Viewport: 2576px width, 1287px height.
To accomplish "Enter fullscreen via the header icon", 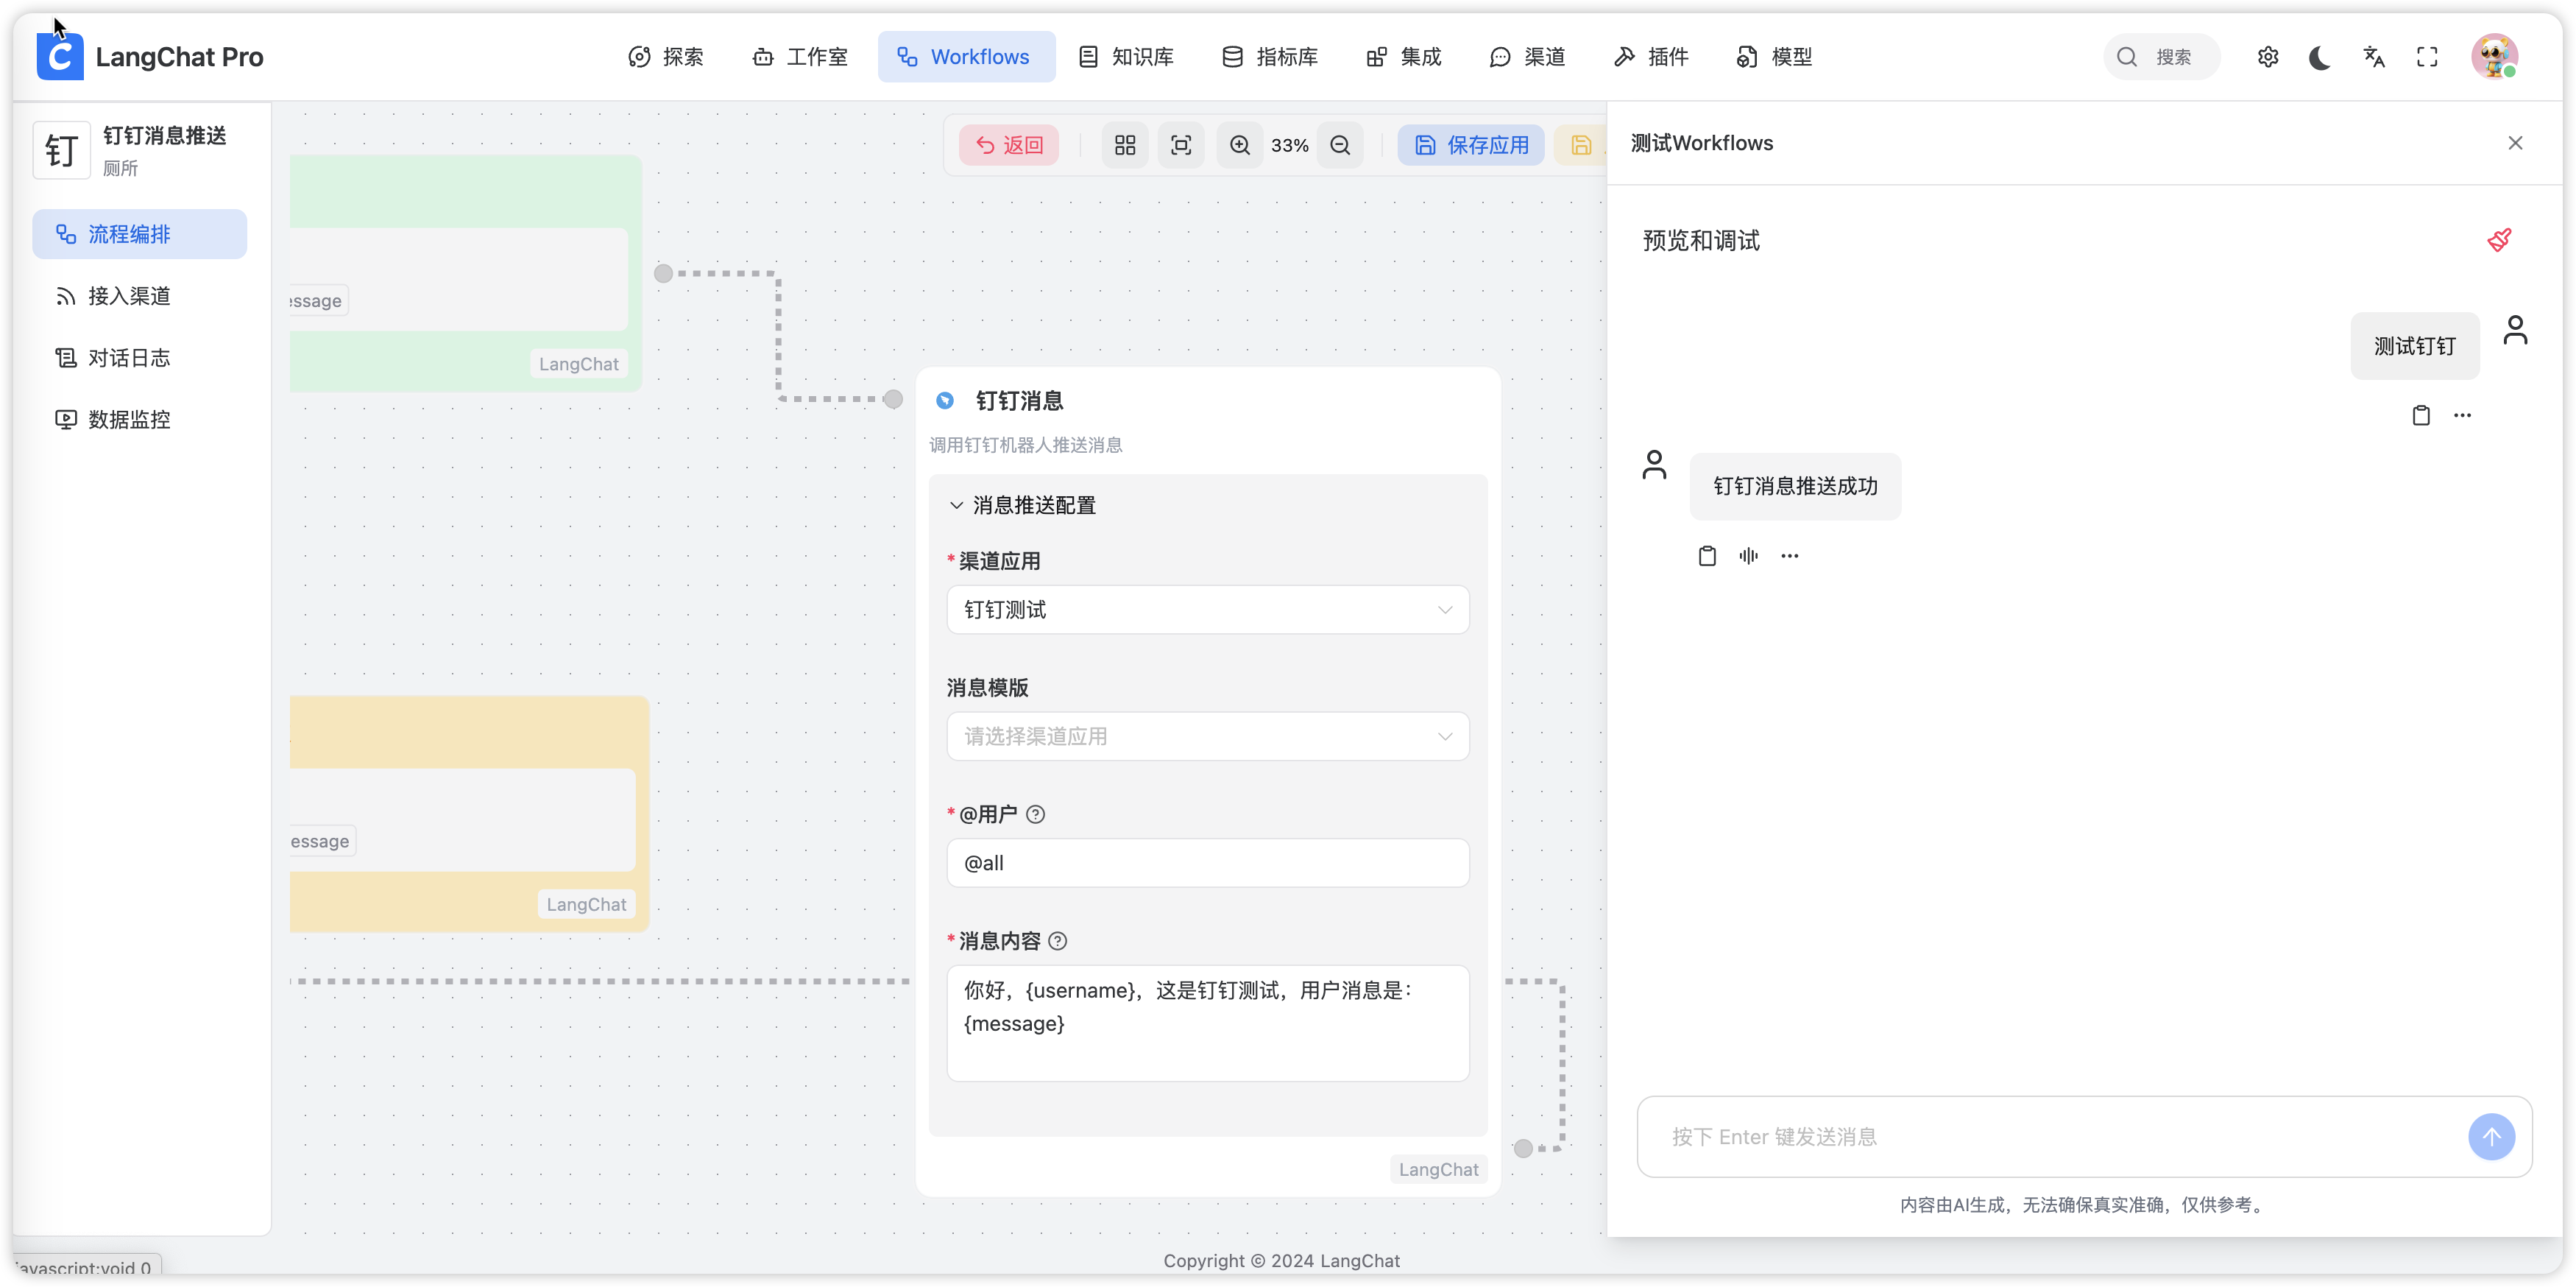I will 2427,57.
